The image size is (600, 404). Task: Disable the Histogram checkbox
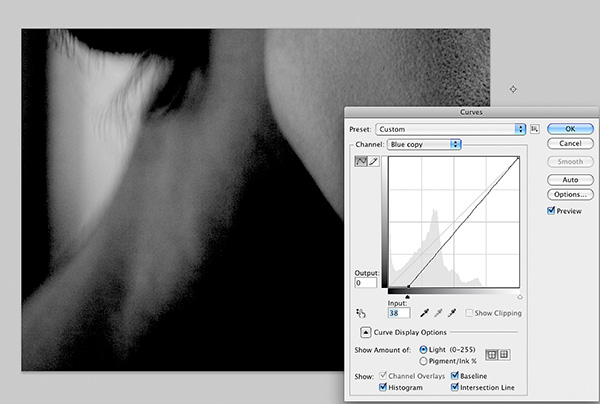[x=383, y=387]
